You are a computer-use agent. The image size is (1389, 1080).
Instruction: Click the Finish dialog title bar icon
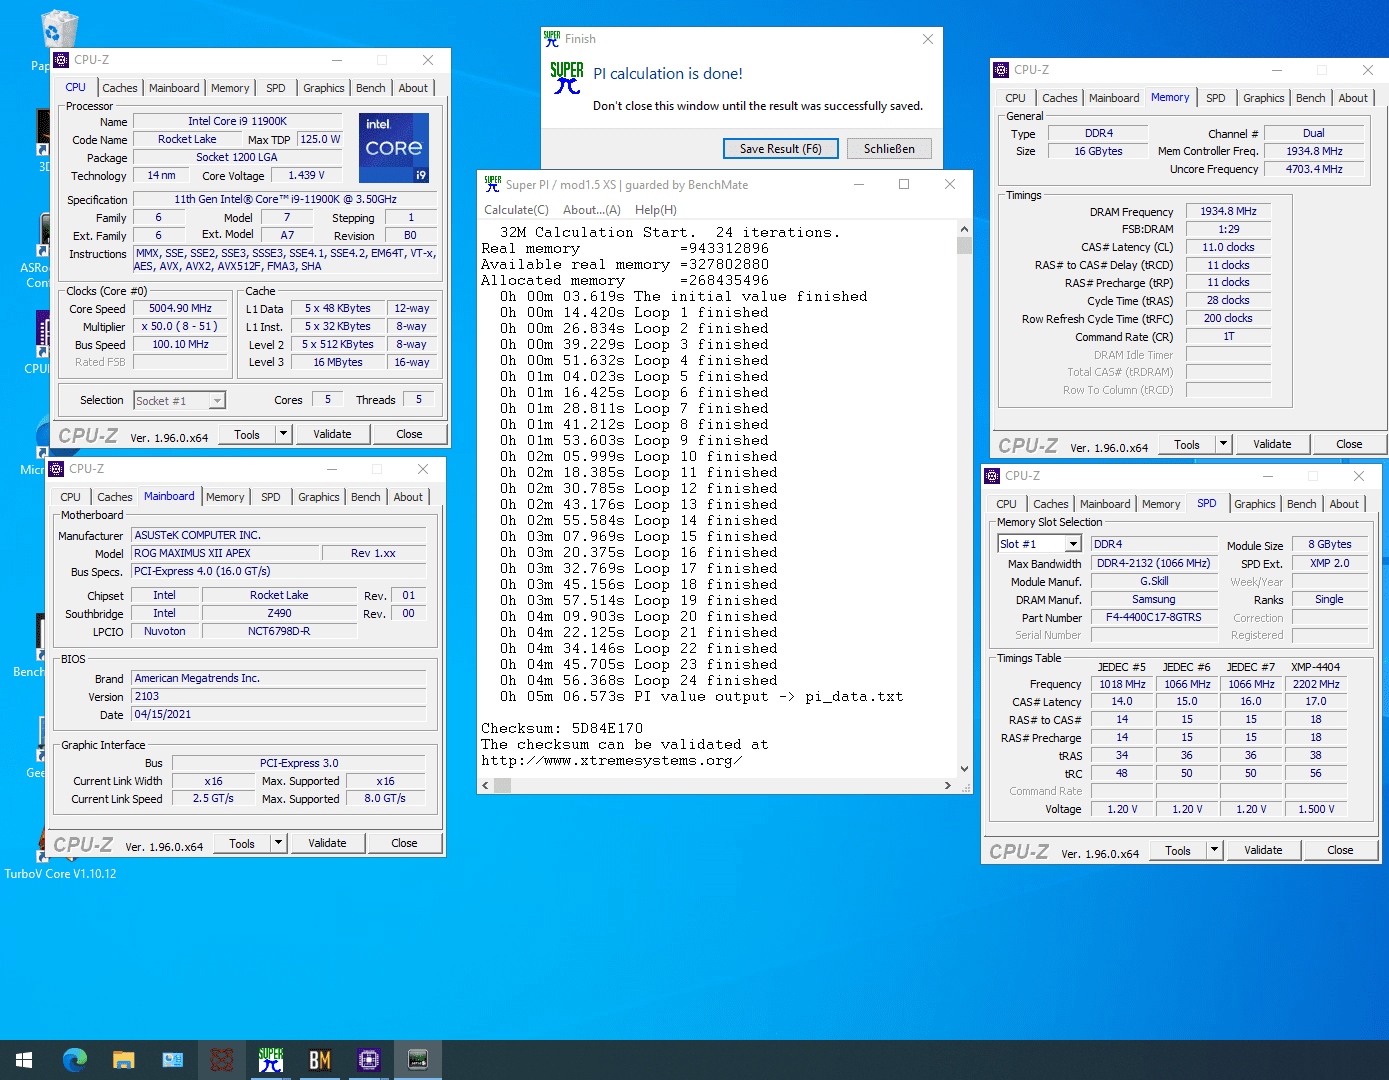pos(552,39)
